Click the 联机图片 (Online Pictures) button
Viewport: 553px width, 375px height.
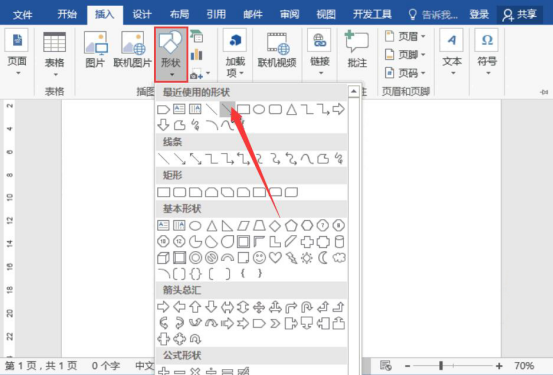[133, 50]
